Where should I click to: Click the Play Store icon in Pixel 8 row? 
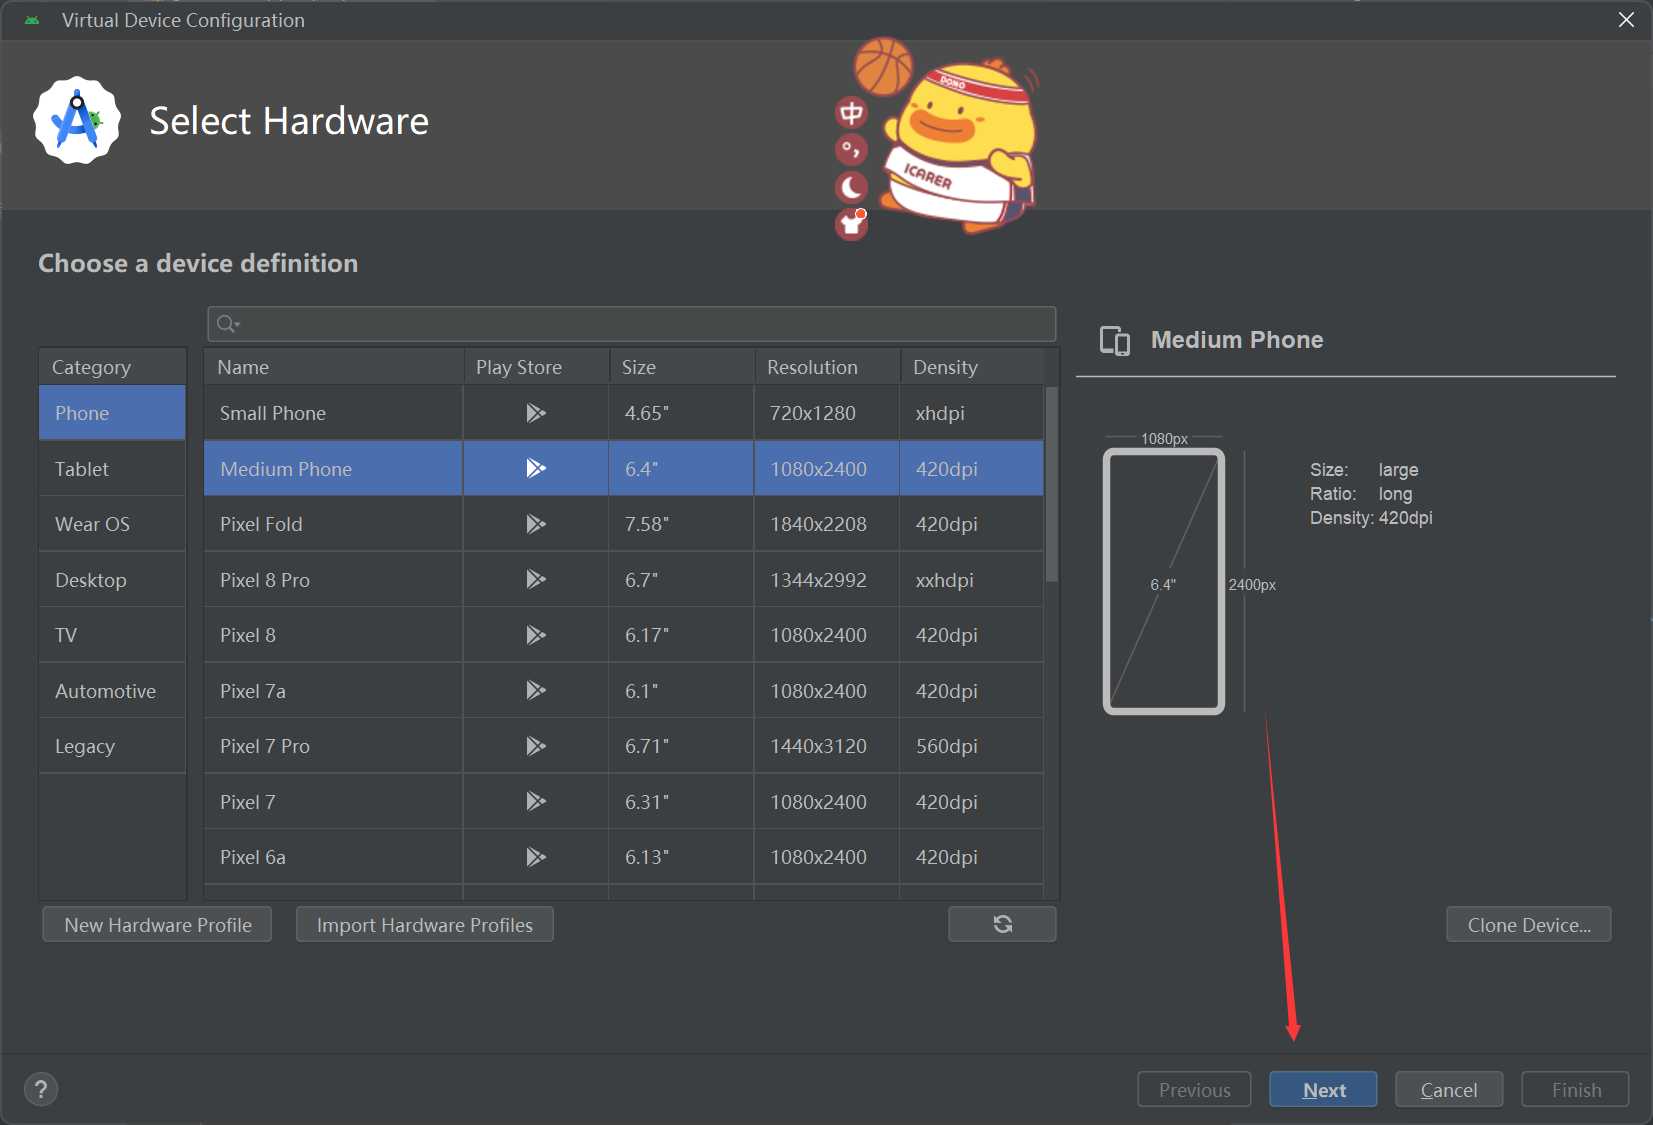click(x=536, y=635)
